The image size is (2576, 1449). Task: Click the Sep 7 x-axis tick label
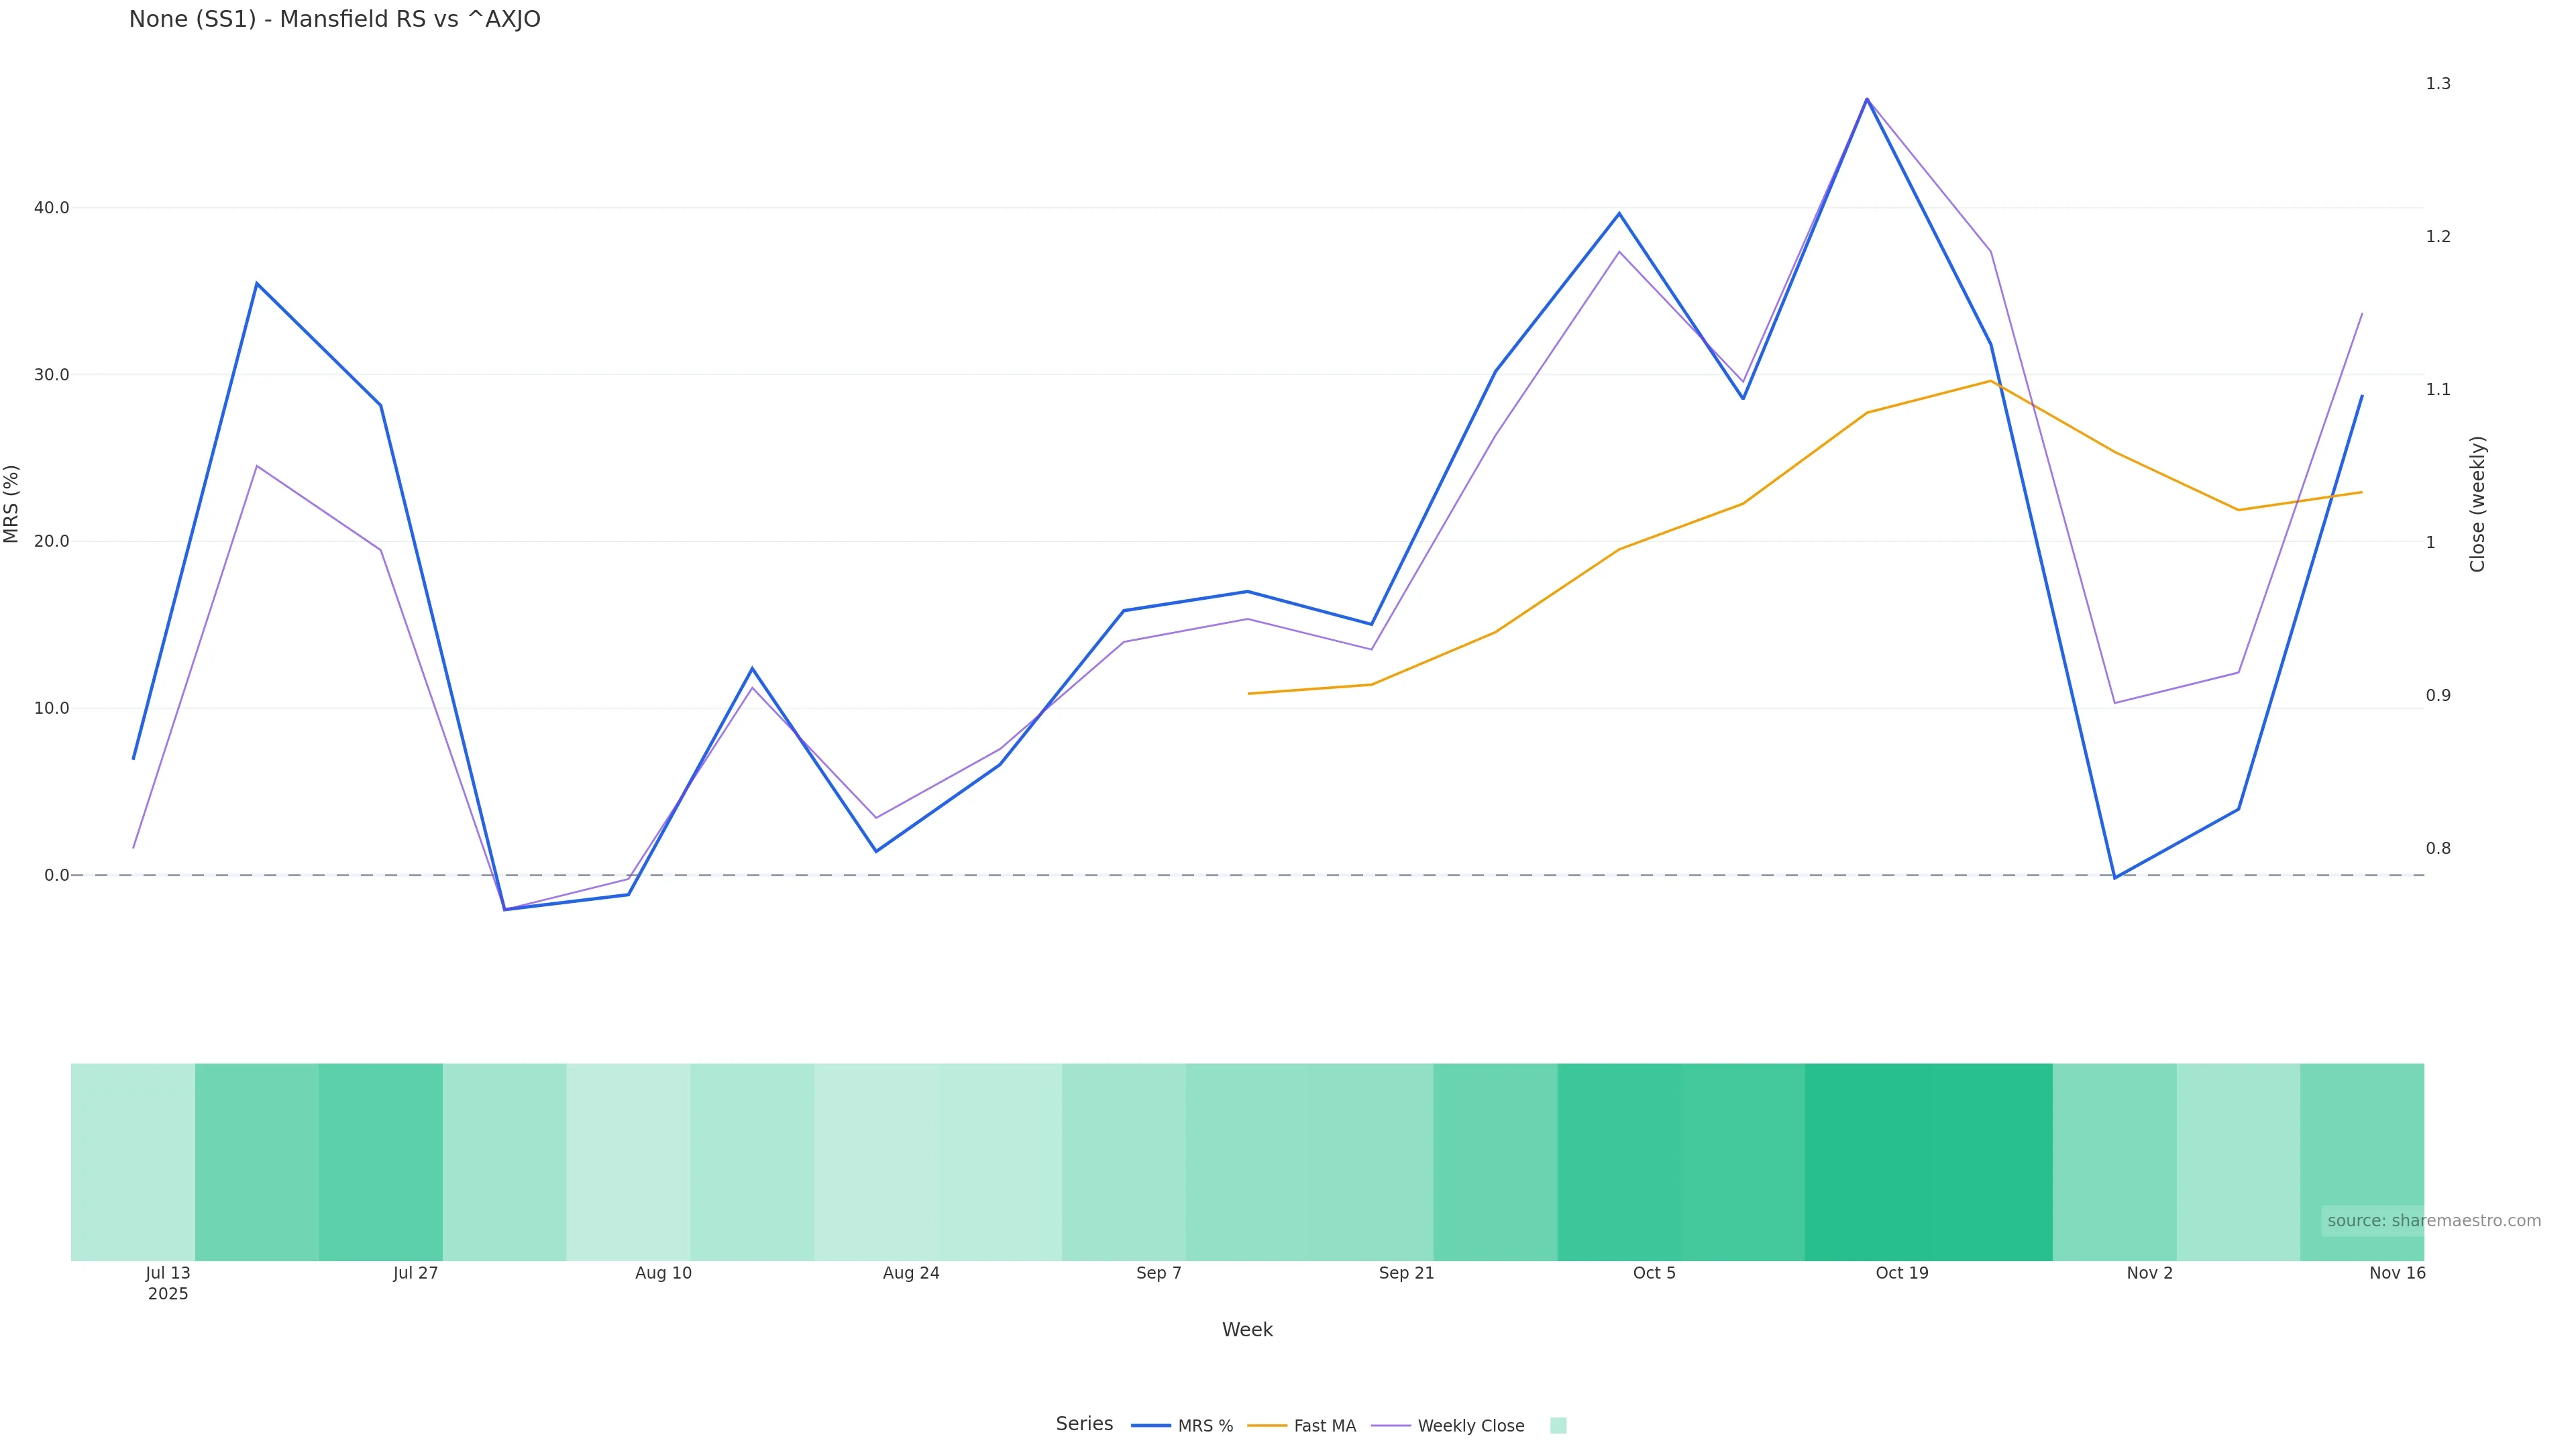[x=1158, y=1273]
